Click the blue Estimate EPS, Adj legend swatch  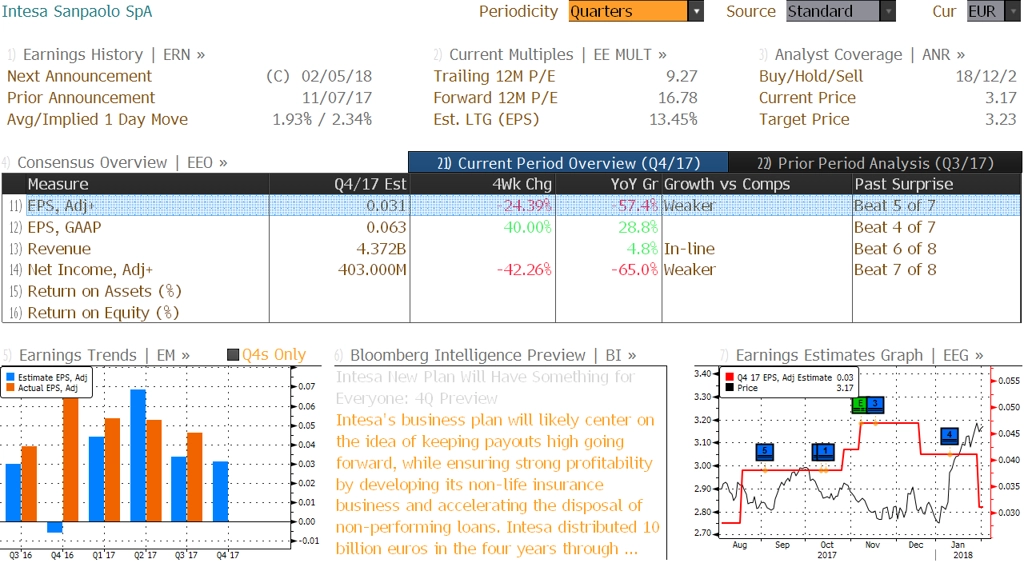click(10, 378)
